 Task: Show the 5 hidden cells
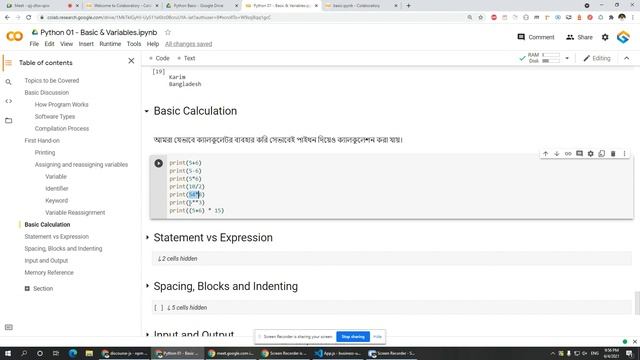coord(187,308)
